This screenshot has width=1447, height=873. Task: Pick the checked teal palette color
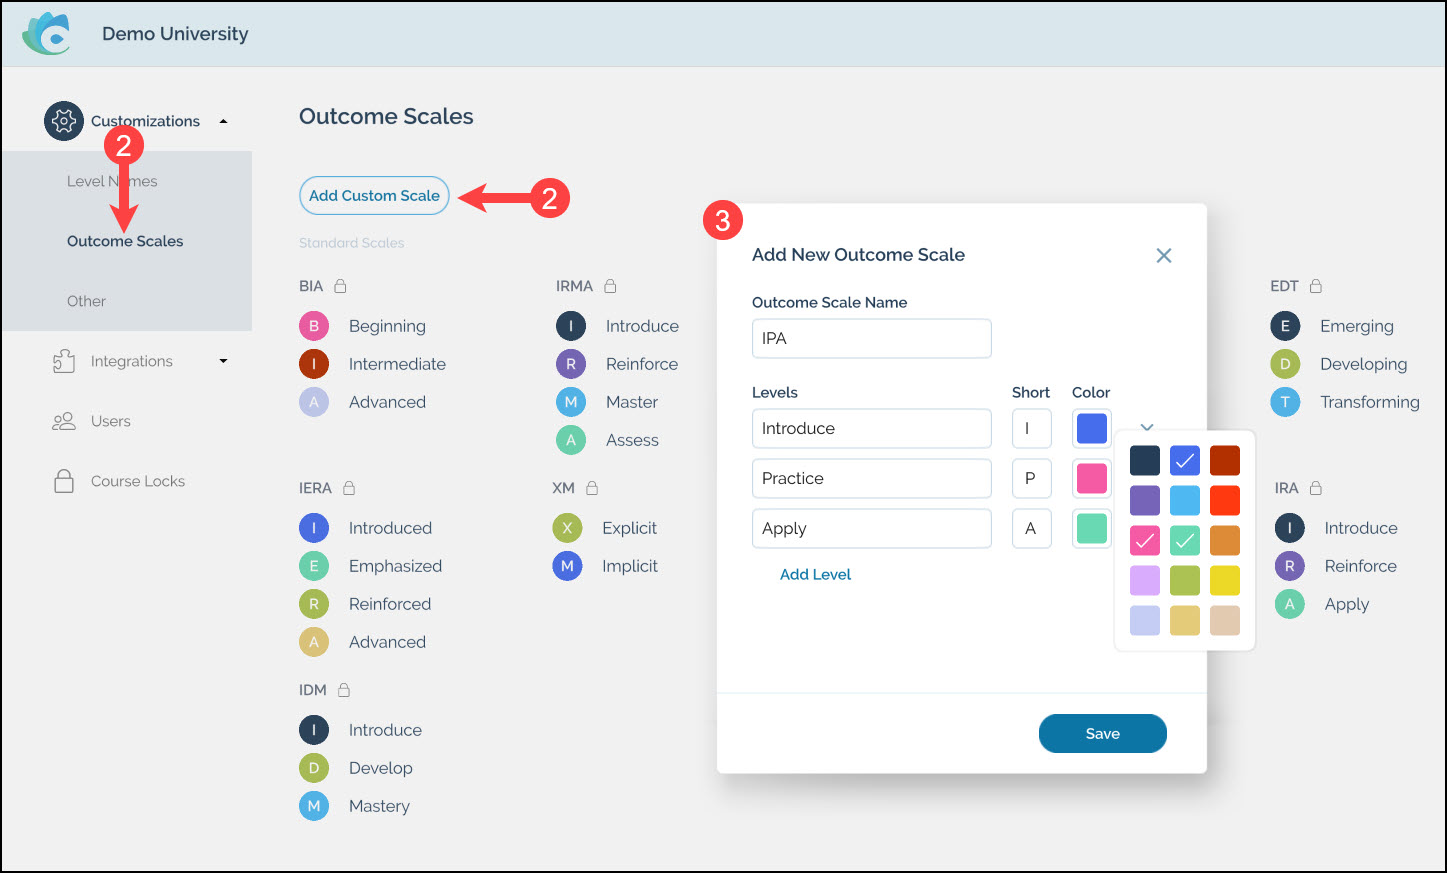[1185, 540]
